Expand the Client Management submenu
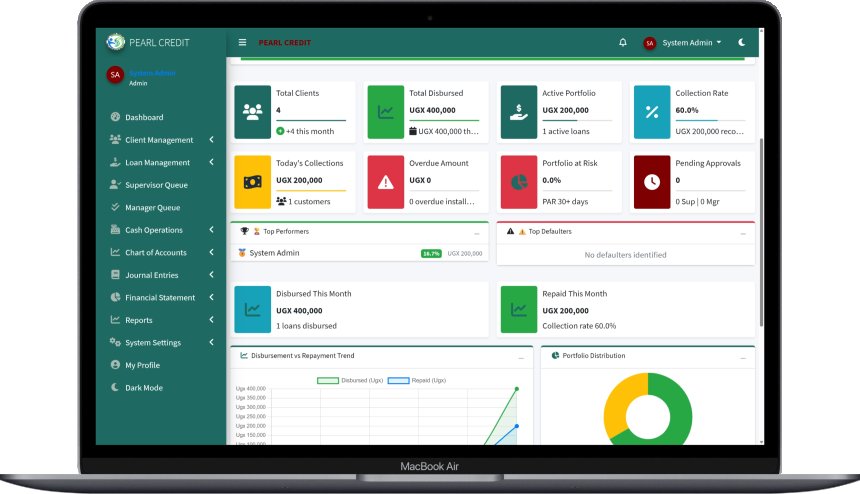 pyautogui.click(x=159, y=140)
